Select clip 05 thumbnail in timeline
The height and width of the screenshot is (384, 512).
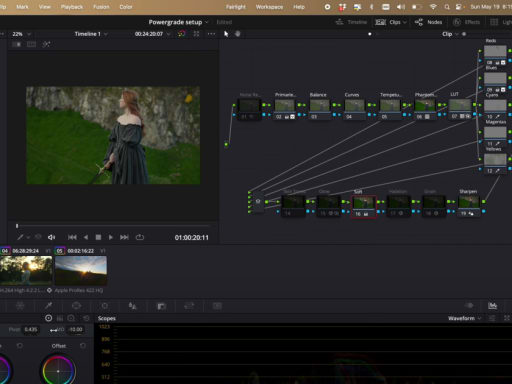pyautogui.click(x=81, y=270)
